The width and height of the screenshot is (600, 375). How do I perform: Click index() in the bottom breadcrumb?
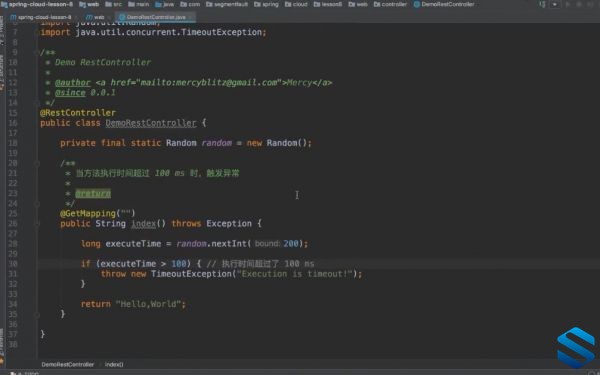coord(114,364)
